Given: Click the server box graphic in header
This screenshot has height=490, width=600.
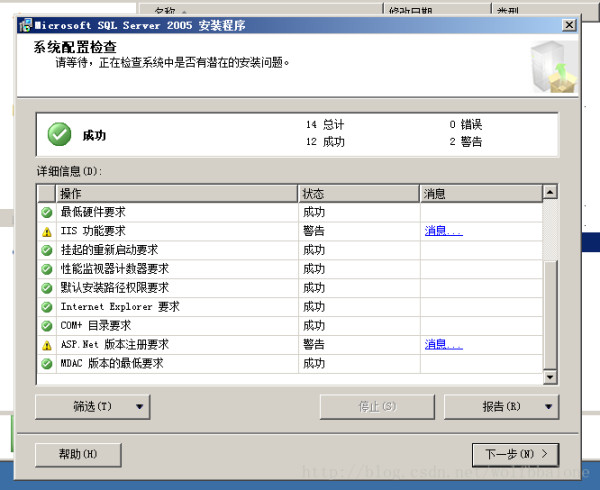Looking at the screenshot, I should coord(553,67).
